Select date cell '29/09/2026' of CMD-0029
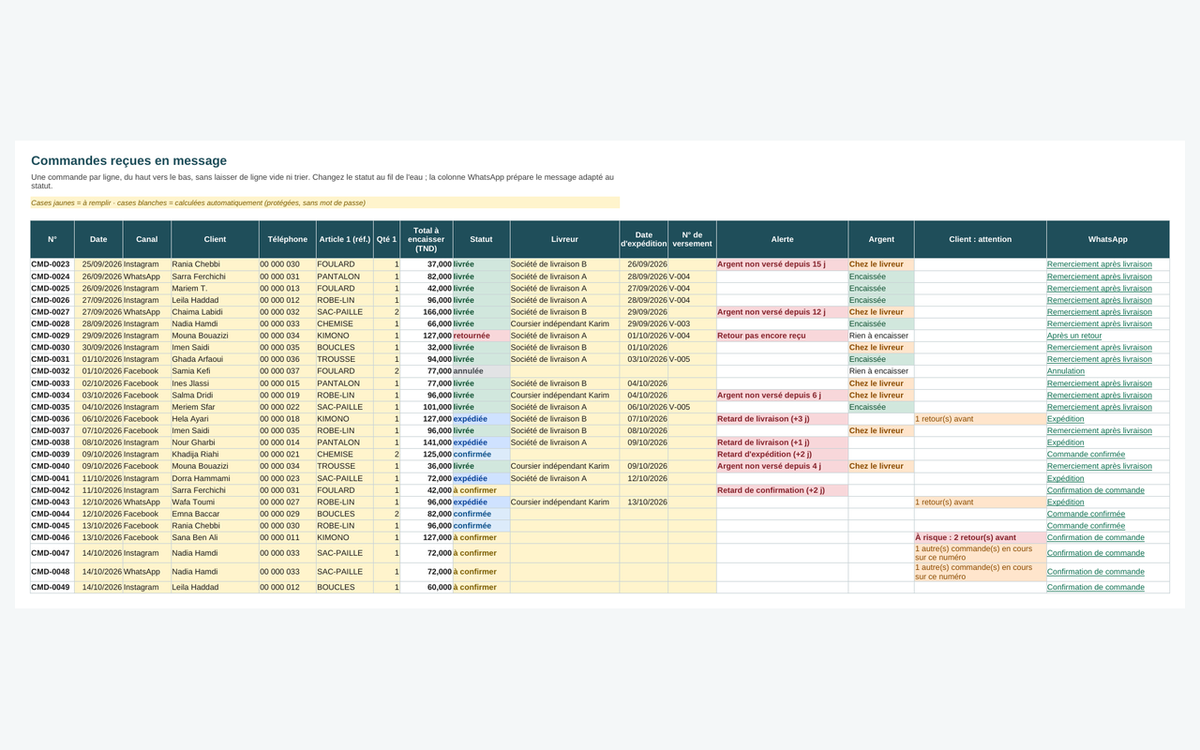The width and height of the screenshot is (1200, 750). tap(98, 336)
